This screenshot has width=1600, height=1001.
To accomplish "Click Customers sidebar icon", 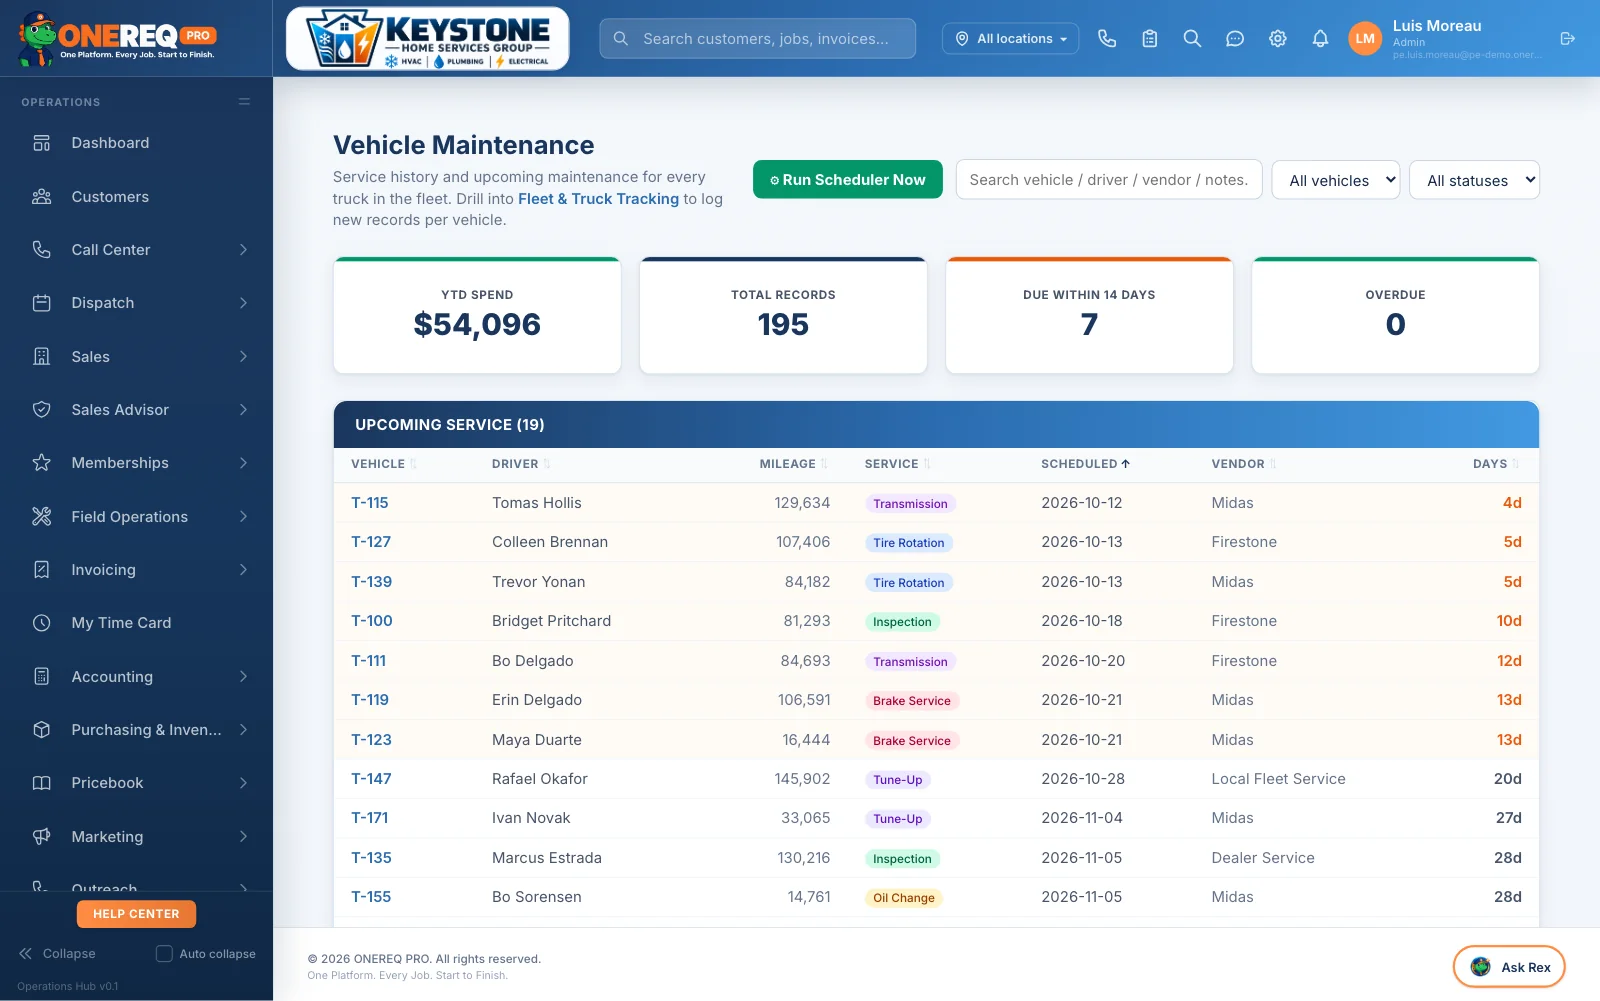I will (x=42, y=197).
